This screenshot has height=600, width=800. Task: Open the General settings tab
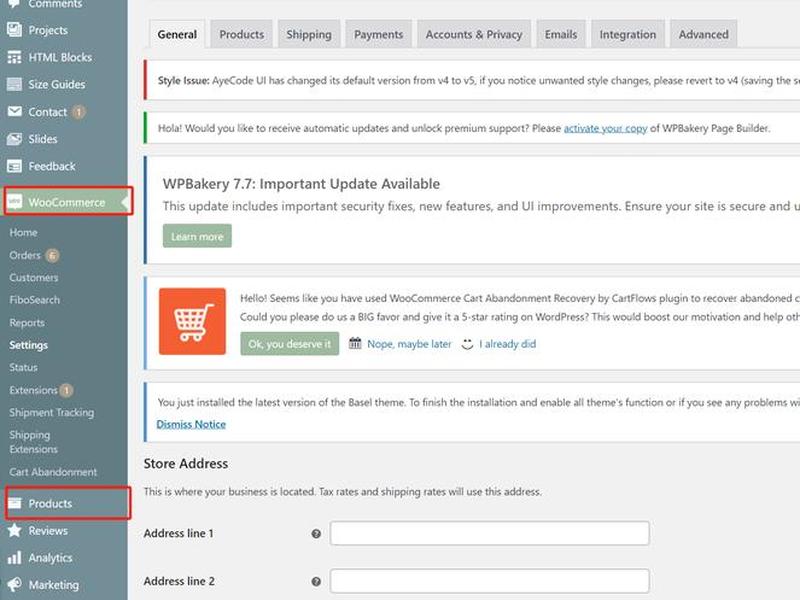point(177,34)
